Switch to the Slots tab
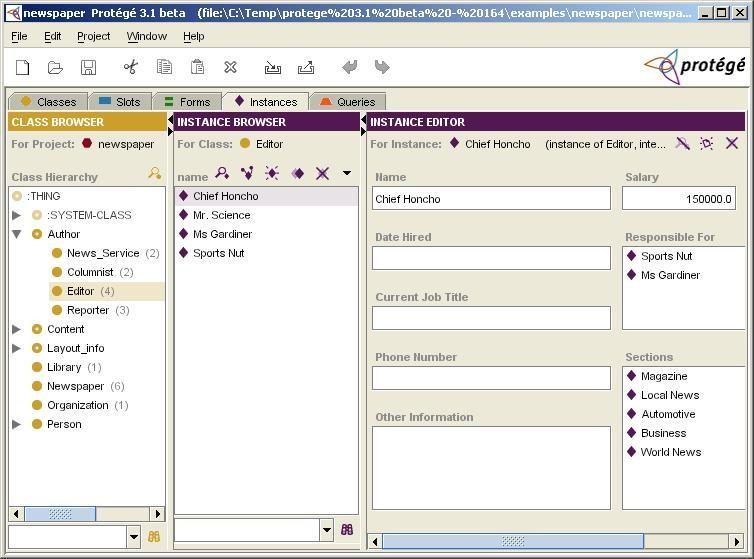Viewport: 754px width, 559px height. (x=120, y=102)
